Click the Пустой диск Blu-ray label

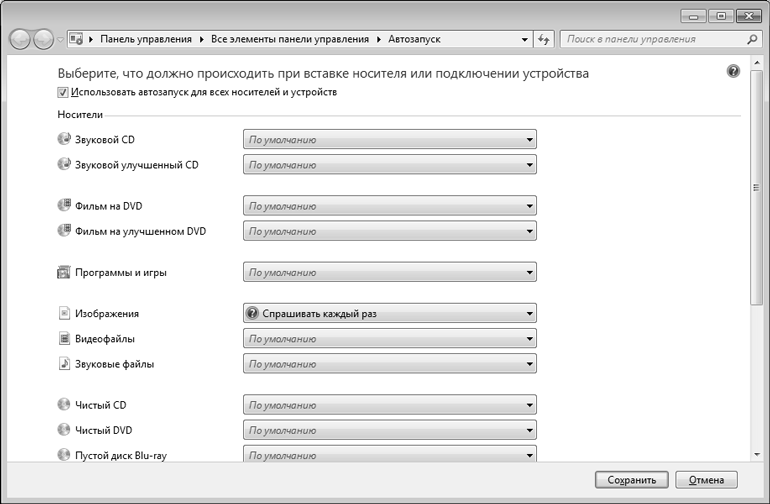121,455
